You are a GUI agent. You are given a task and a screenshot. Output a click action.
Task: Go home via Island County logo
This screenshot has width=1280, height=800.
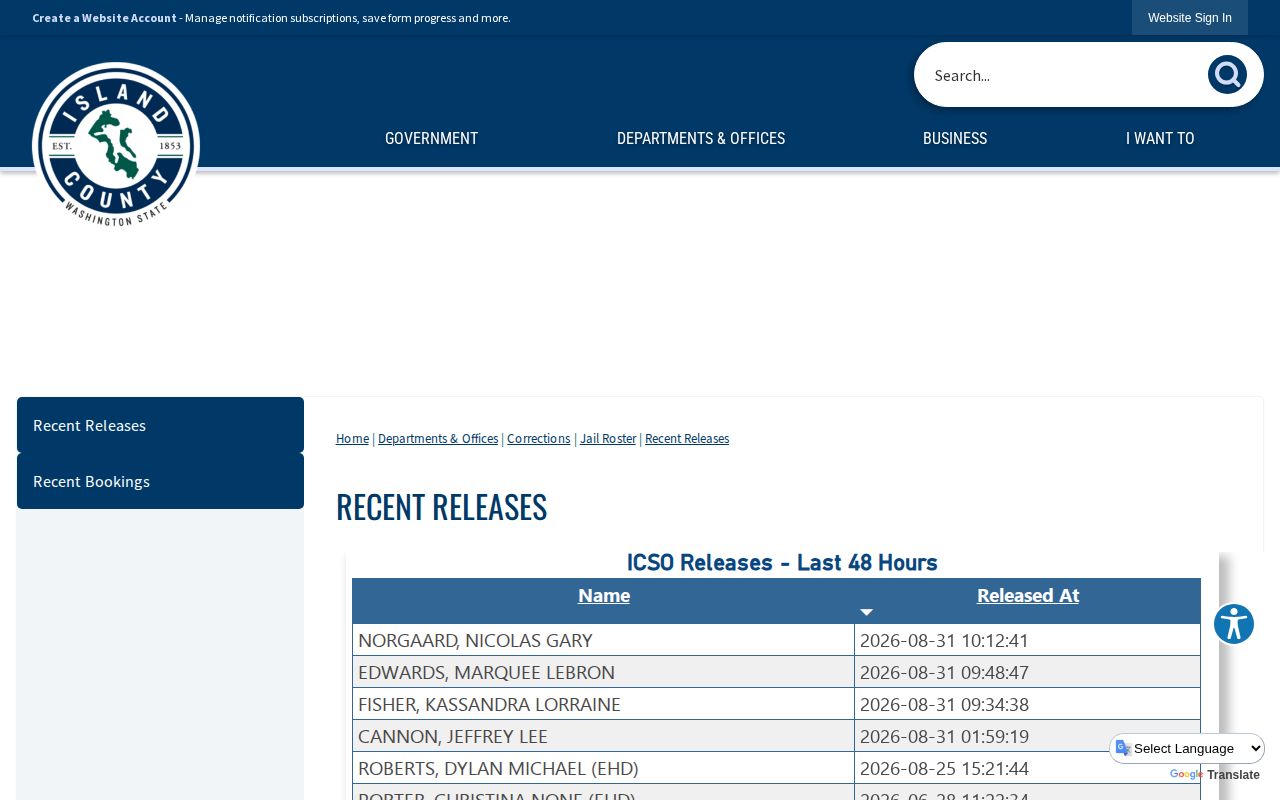point(116,145)
